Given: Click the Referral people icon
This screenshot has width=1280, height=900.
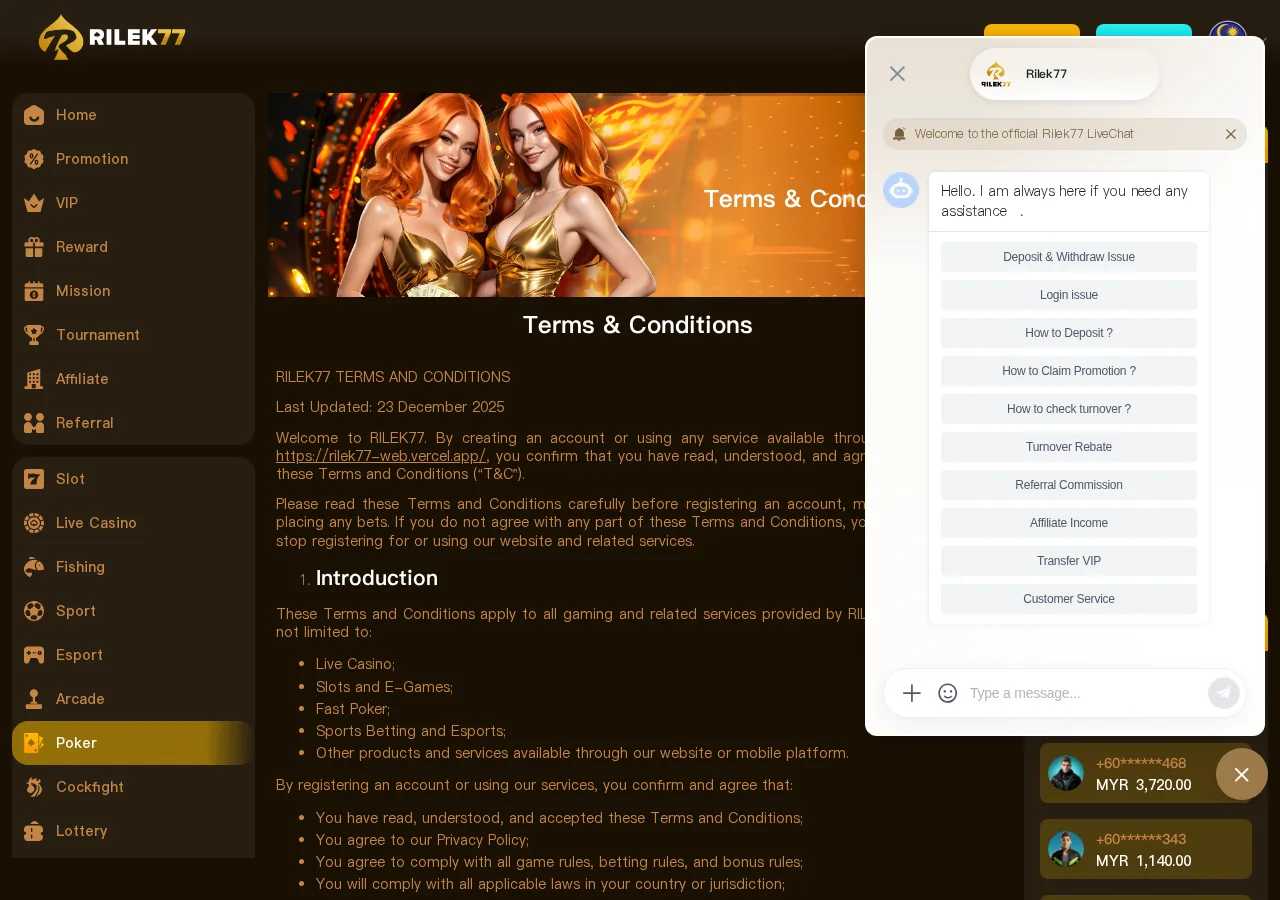Looking at the screenshot, I should pyautogui.click(x=34, y=423).
